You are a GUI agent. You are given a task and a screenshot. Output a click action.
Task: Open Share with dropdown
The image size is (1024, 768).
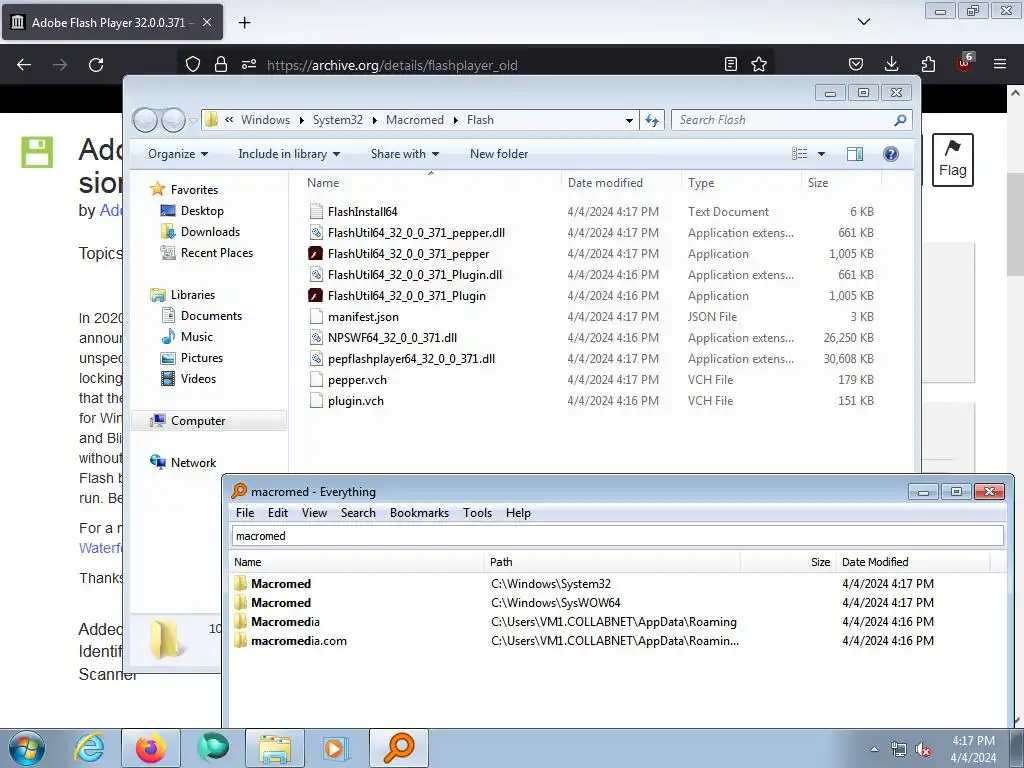(405, 154)
